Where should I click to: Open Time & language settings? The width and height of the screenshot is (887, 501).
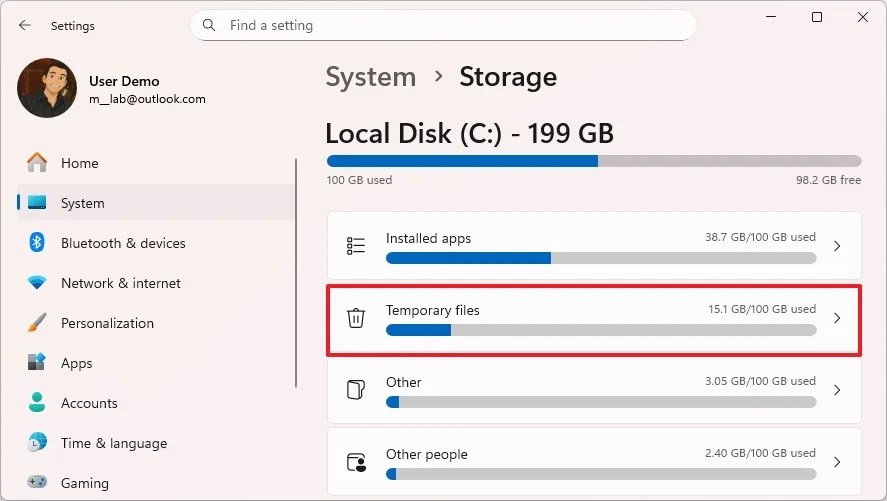pyautogui.click(x=156, y=443)
